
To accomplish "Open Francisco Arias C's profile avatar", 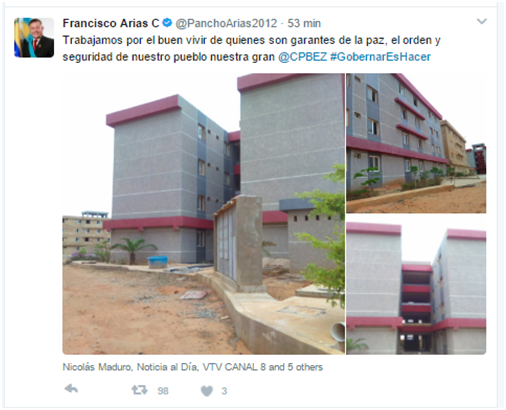I will pyautogui.click(x=34, y=38).
